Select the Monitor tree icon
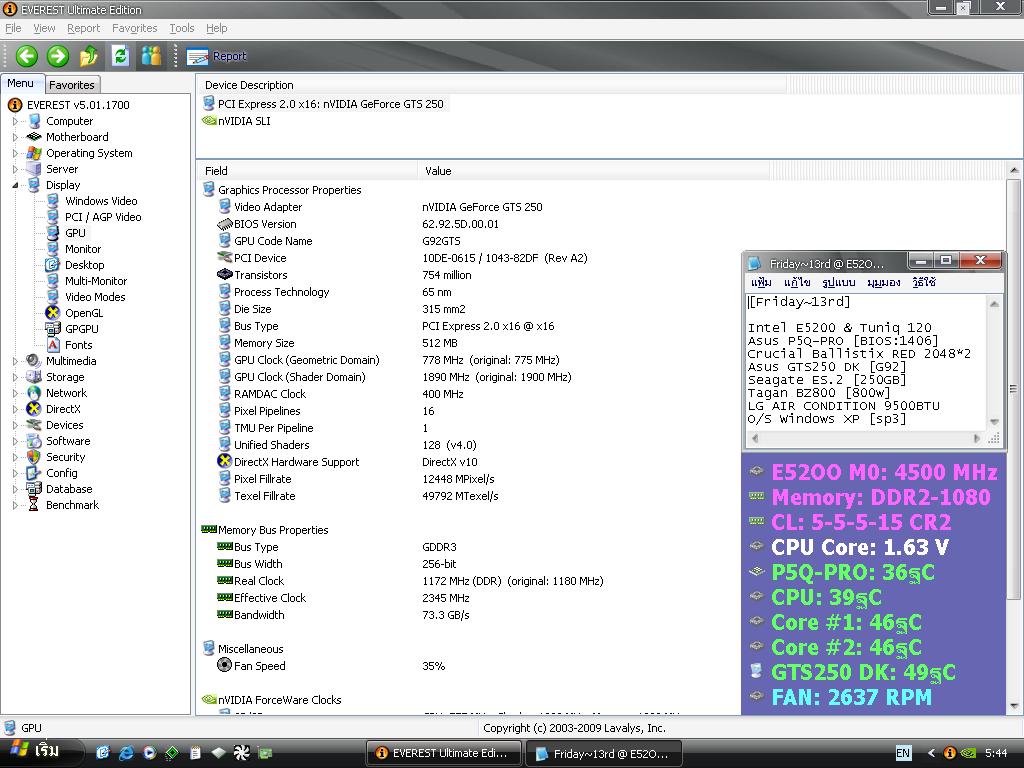The height and width of the screenshot is (768, 1024). coord(53,249)
